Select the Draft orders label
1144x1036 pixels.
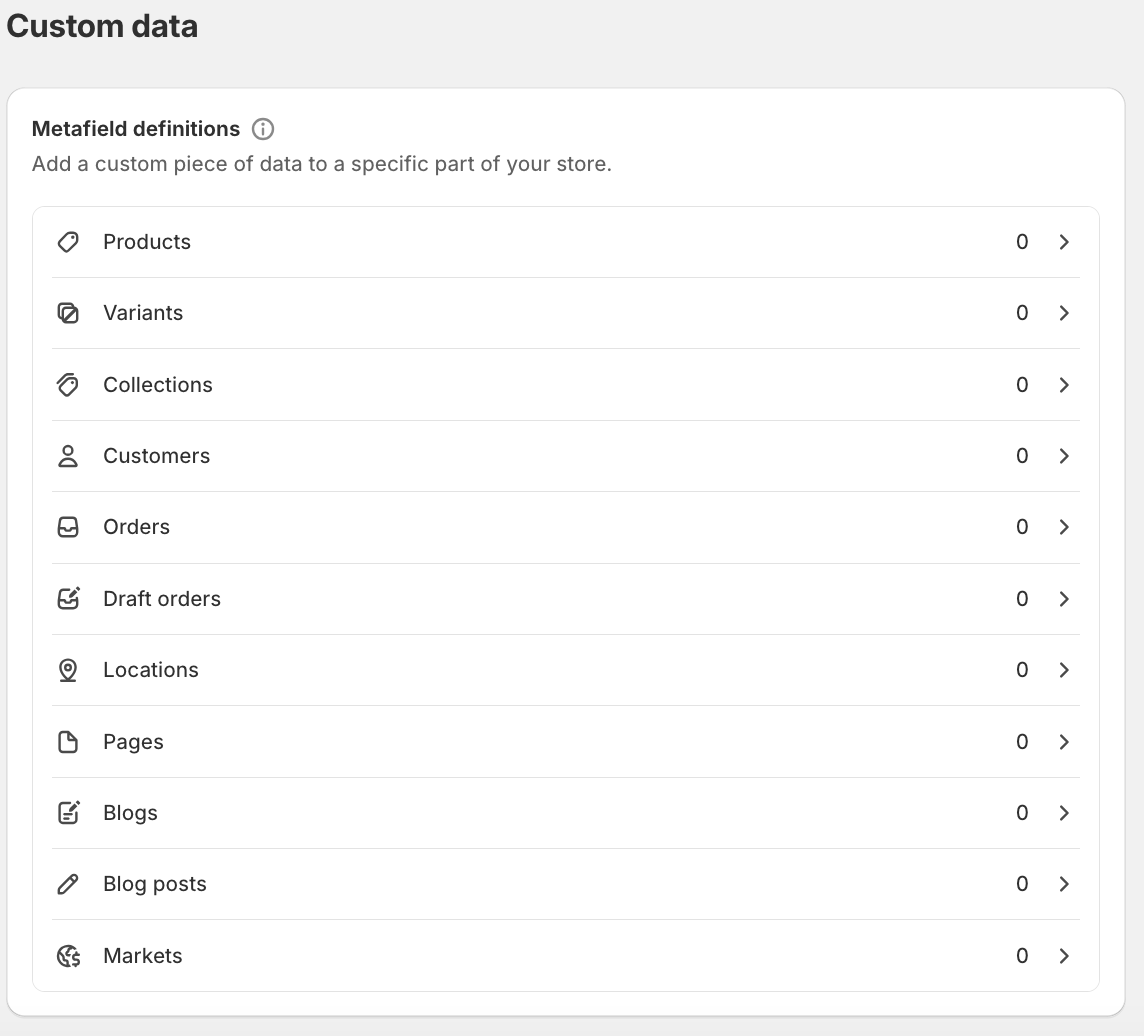pyautogui.click(x=162, y=599)
